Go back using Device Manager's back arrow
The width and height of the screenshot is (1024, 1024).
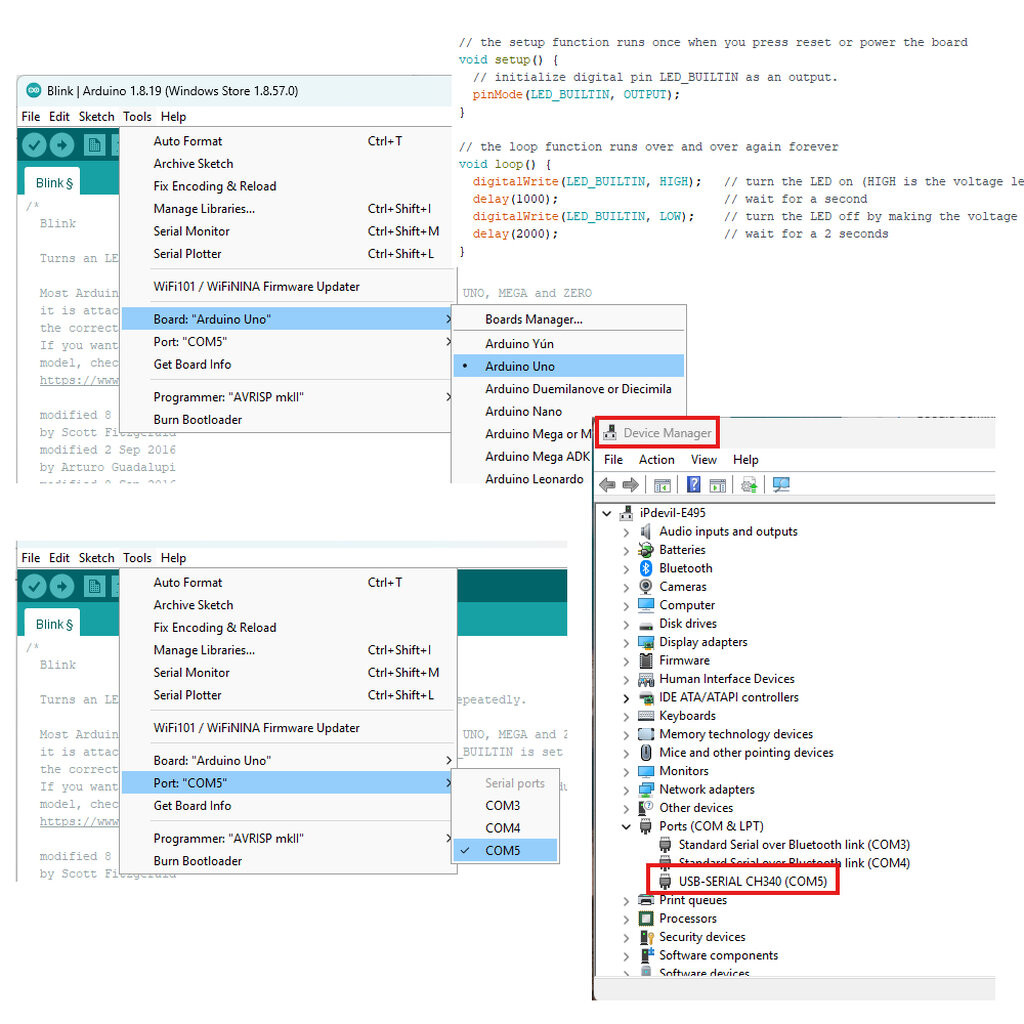coord(607,485)
